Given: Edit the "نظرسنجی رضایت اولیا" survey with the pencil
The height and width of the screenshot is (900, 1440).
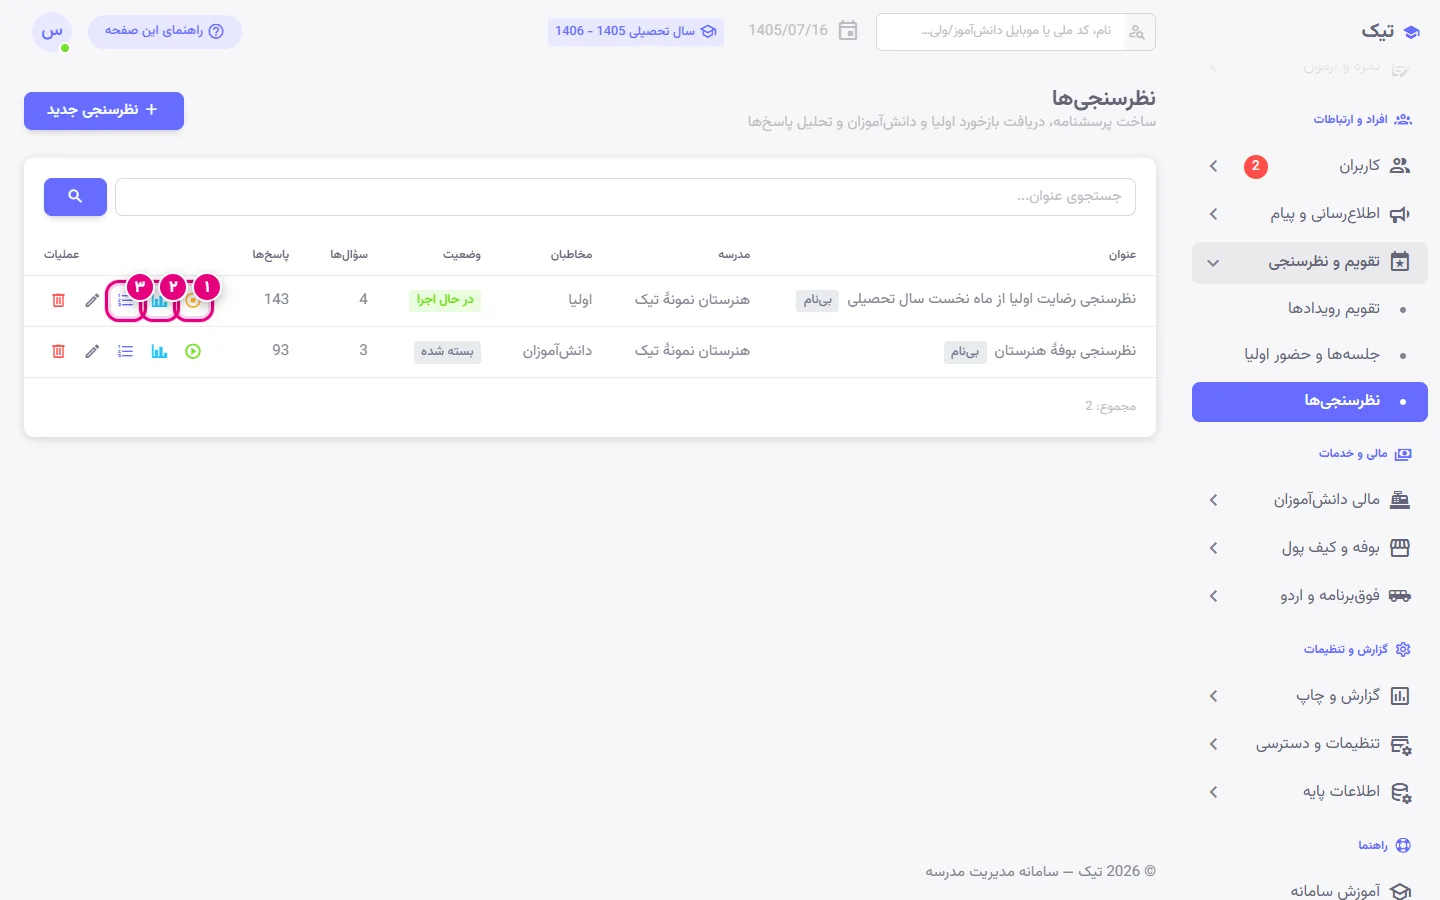Looking at the screenshot, I should point(92,300).
